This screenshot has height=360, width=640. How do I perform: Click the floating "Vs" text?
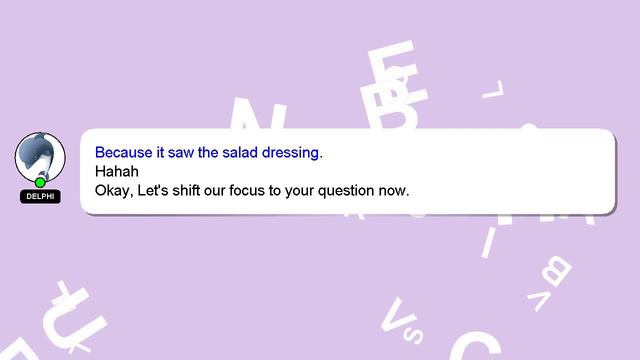(402, 321)
